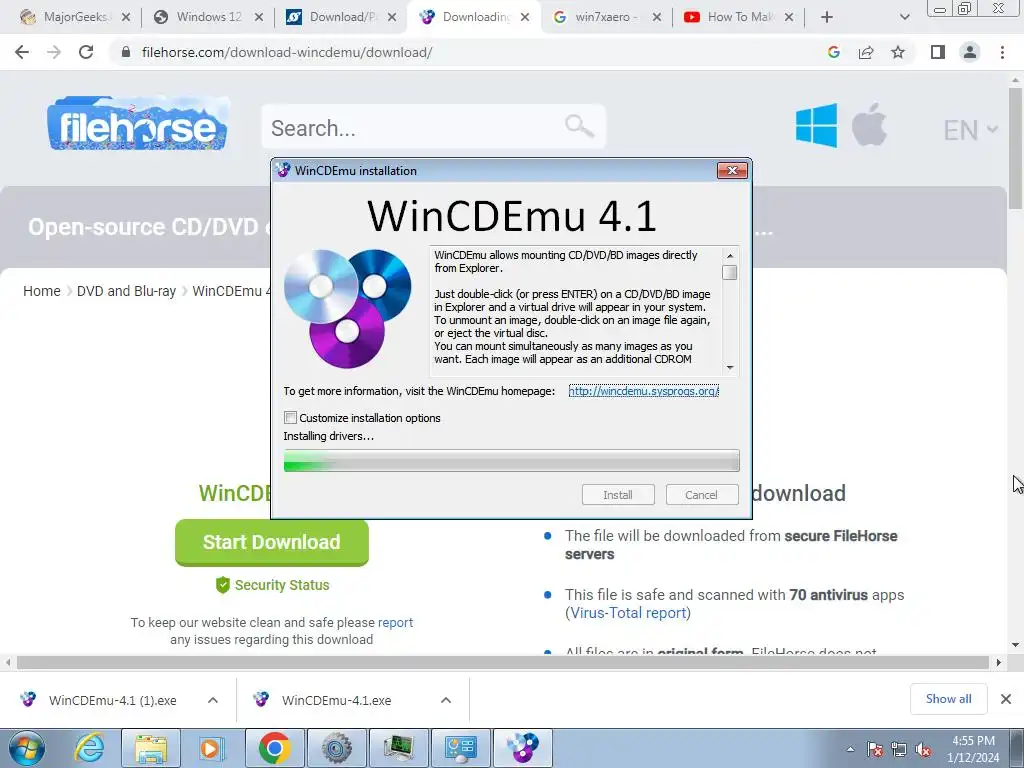Screen dimensions: 1024x768
Task: Bookmark this page with star icon
Action: coord(898,52)
